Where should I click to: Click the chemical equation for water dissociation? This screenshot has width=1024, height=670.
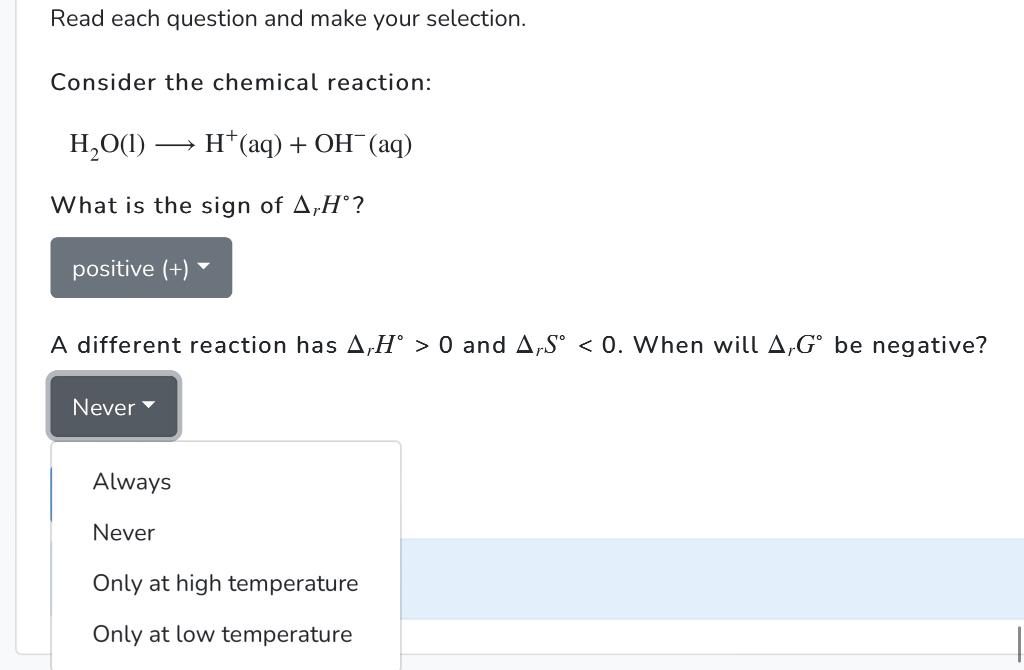click(x=240, y=143)
